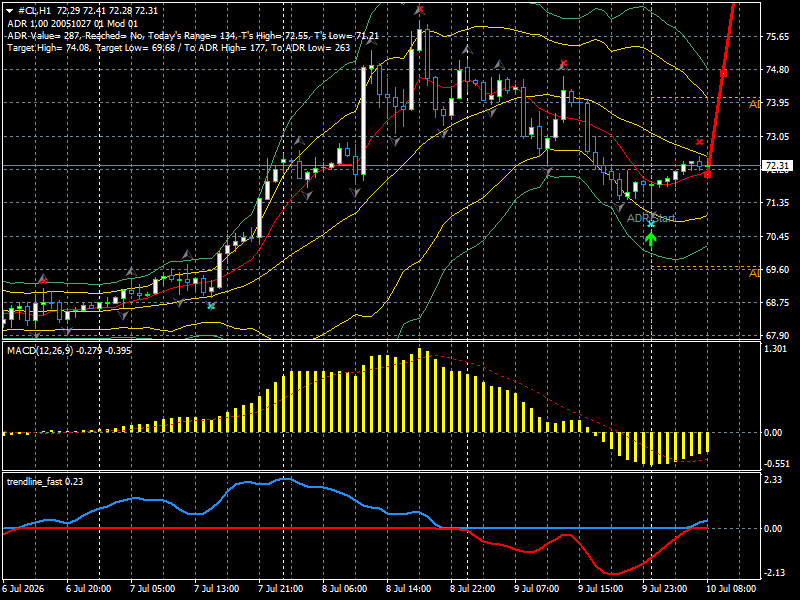This screenshot has width=800, height=600.
Task: Click price scale value 73.95
Action: pyautogui.click(x=777, y=103)
